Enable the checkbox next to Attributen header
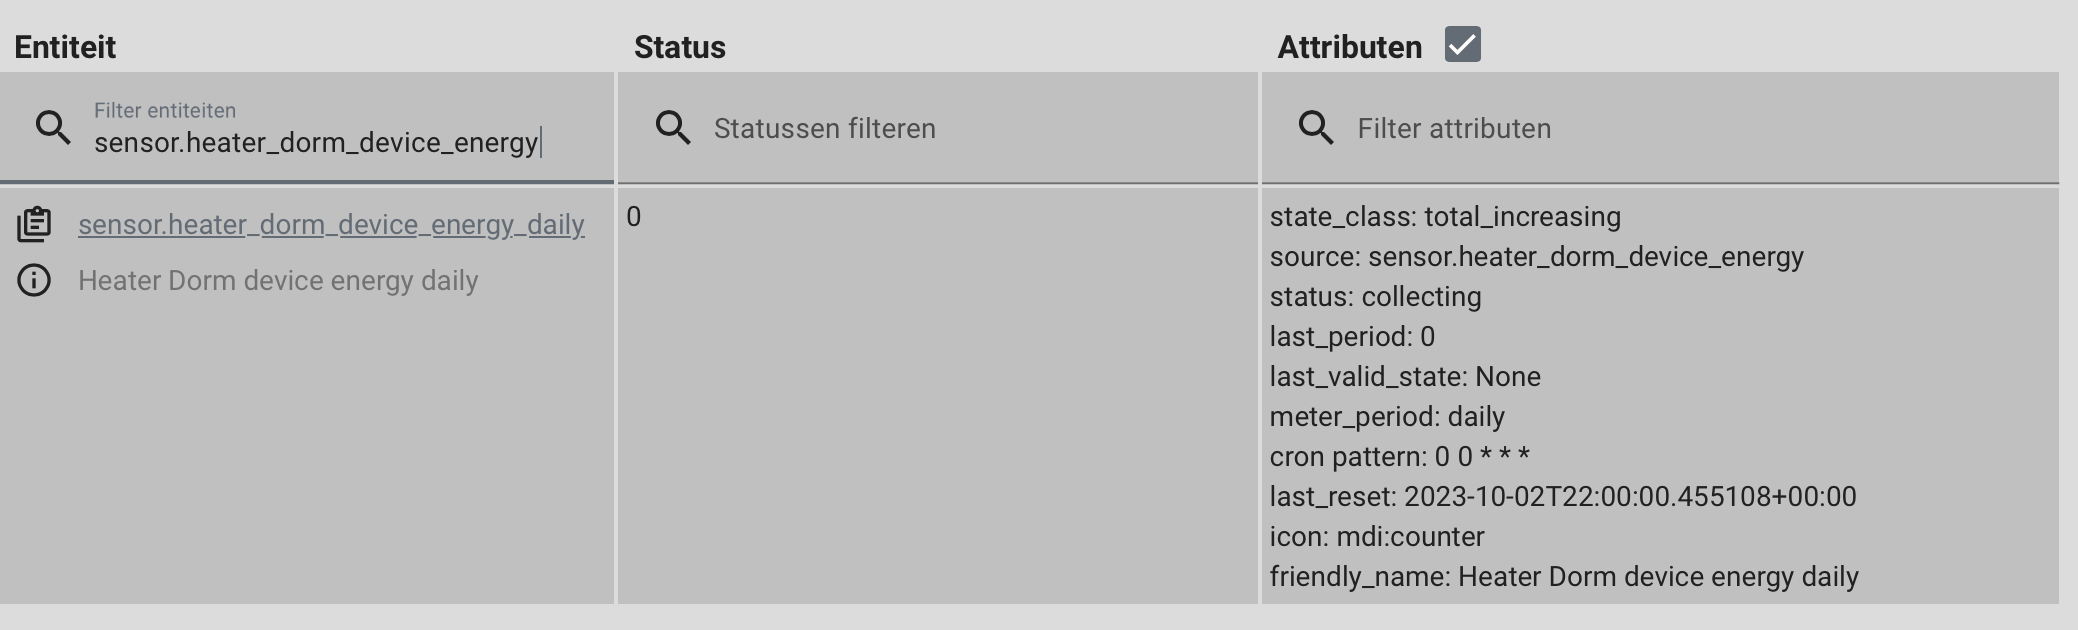The height and width of the screenshot is (630, 2078). (x=1462, y=44)
